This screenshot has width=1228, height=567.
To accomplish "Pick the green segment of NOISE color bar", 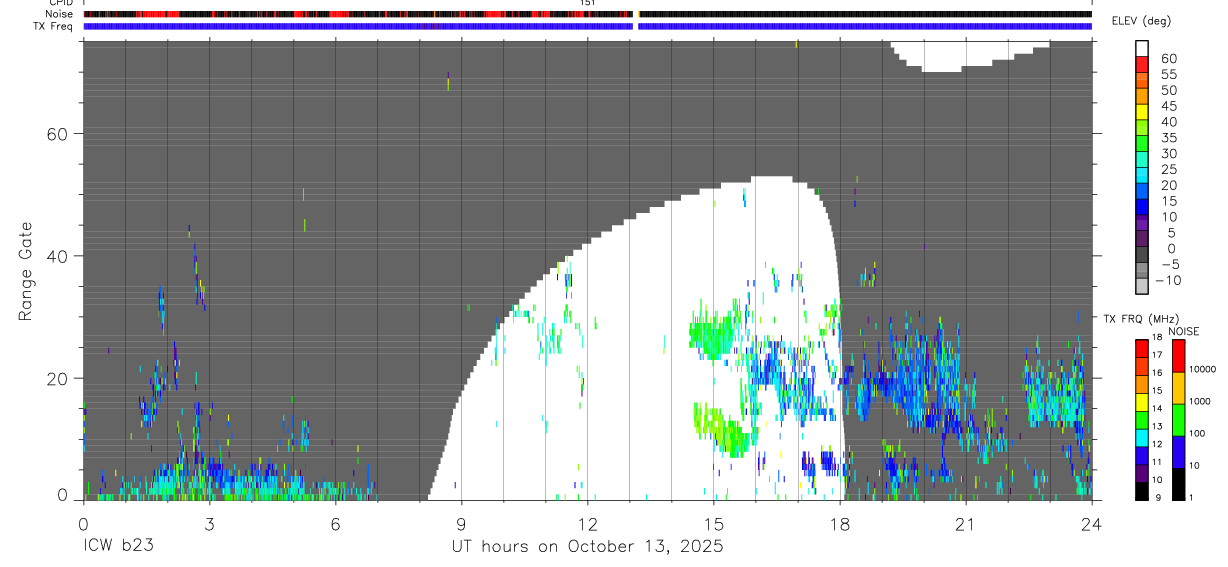I will coord(1178,420).
